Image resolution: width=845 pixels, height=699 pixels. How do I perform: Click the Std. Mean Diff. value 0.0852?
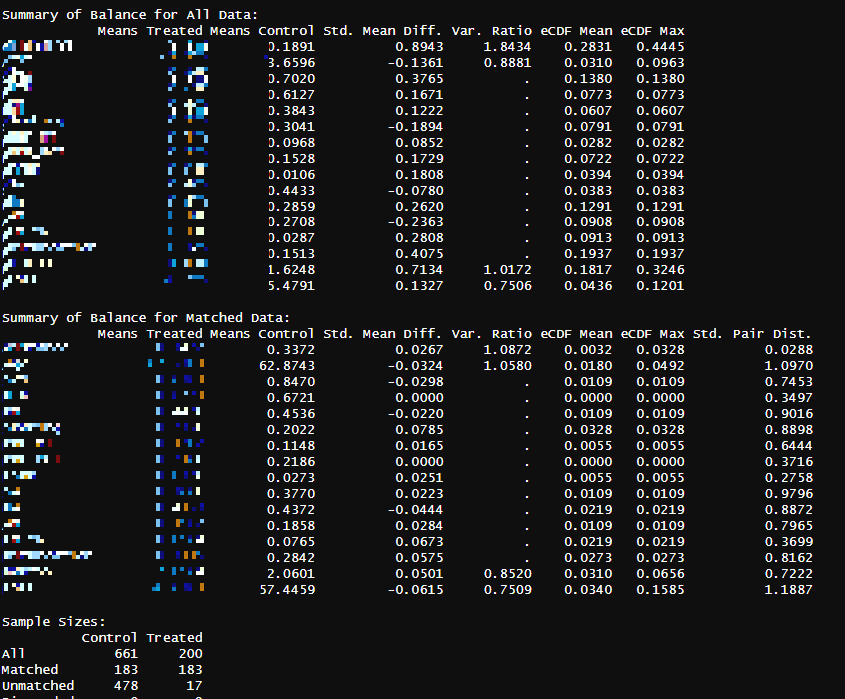click(x=419, y=143)
